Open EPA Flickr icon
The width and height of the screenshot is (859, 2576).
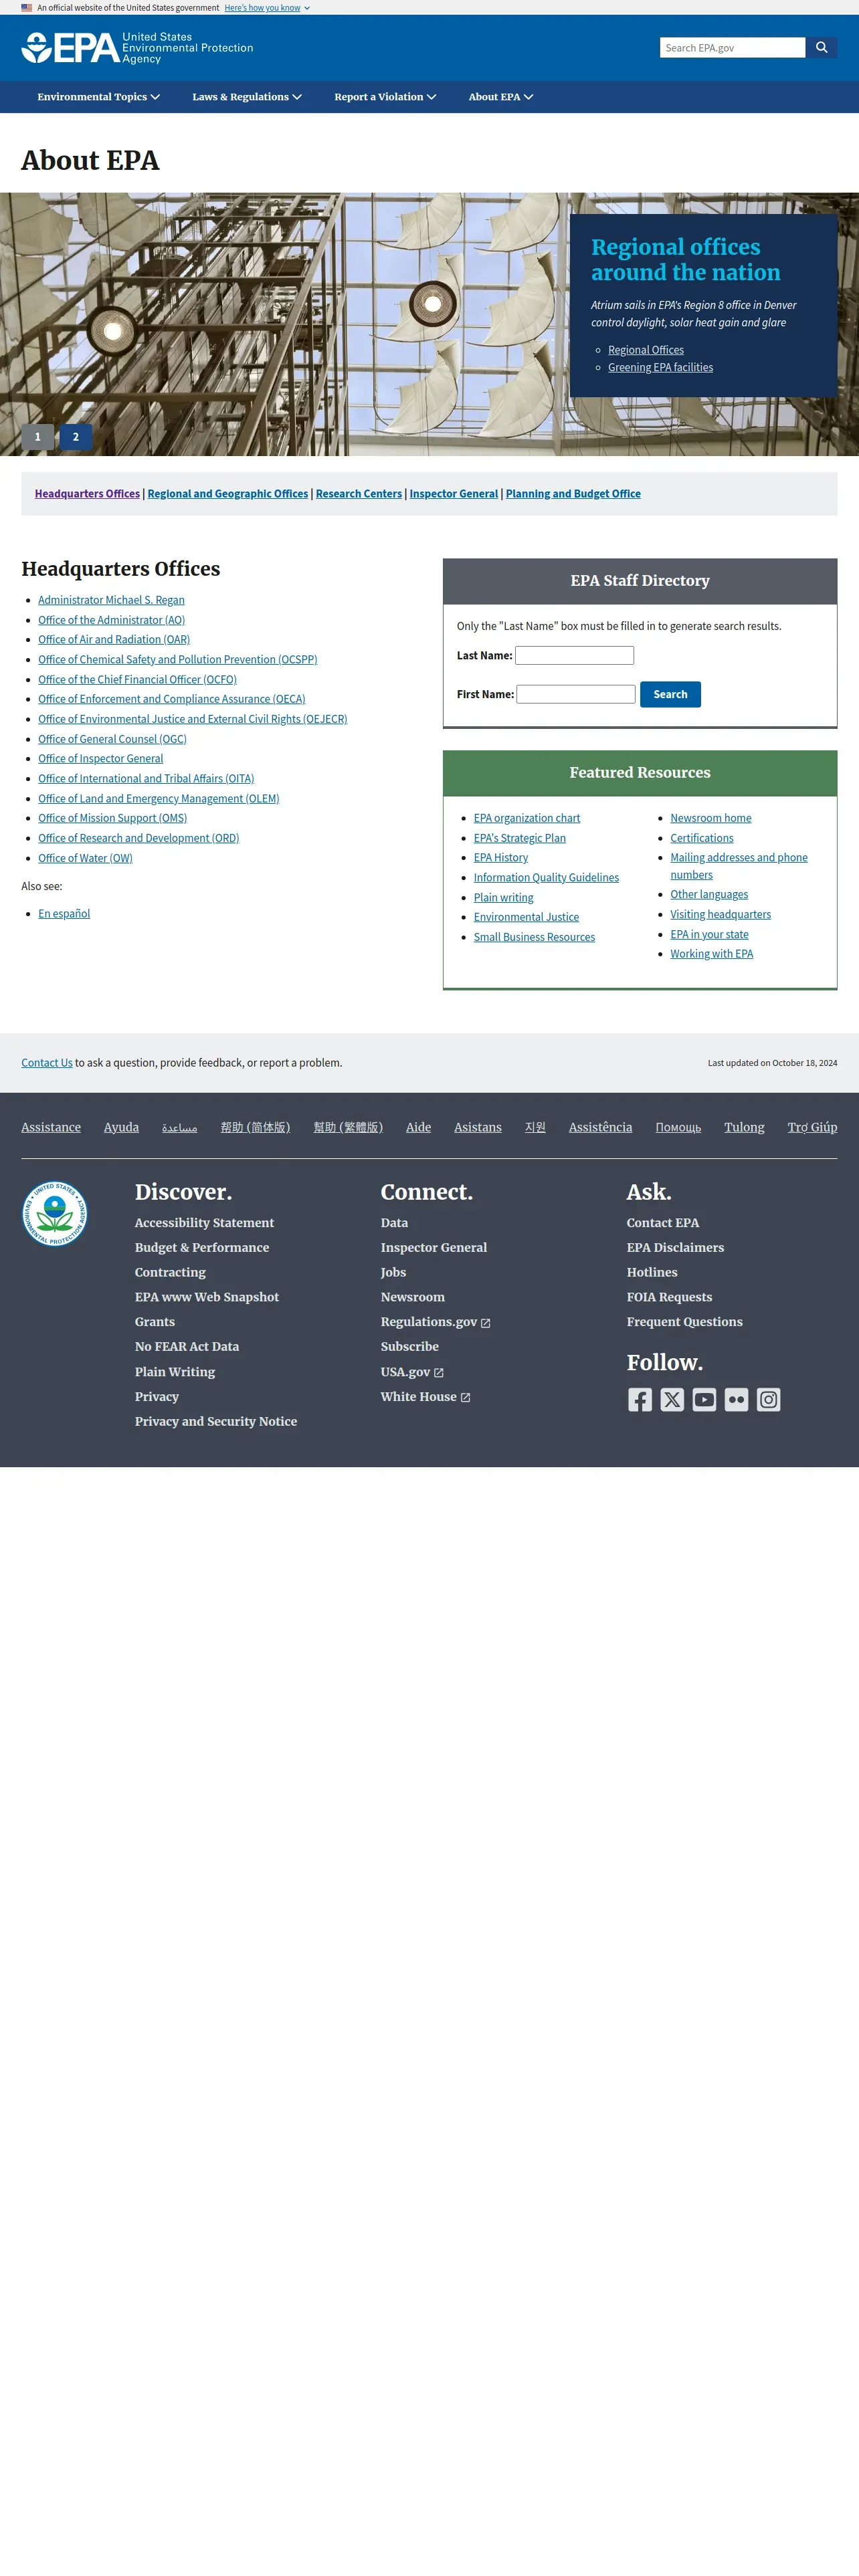736,1399
